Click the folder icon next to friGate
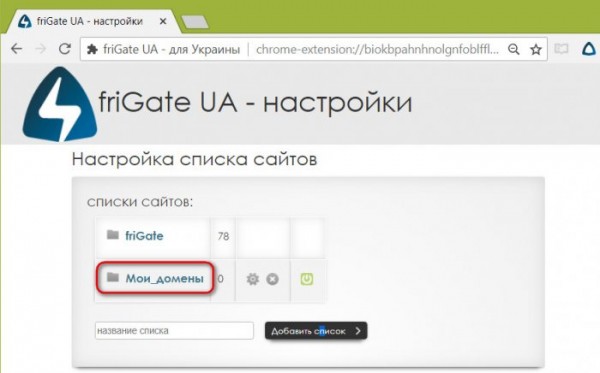The image size is (600, 373). coord(112,235)
